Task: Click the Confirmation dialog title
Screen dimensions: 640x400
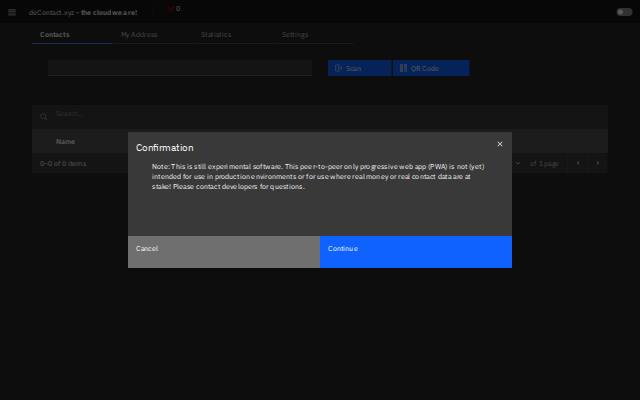Action: point(164,147)
